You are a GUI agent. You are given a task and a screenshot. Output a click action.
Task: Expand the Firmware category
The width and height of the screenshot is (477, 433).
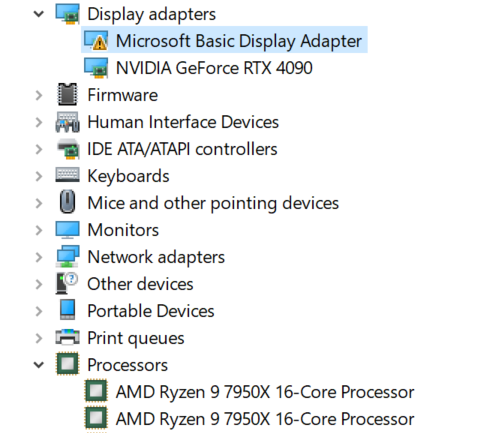pos(39,95)
